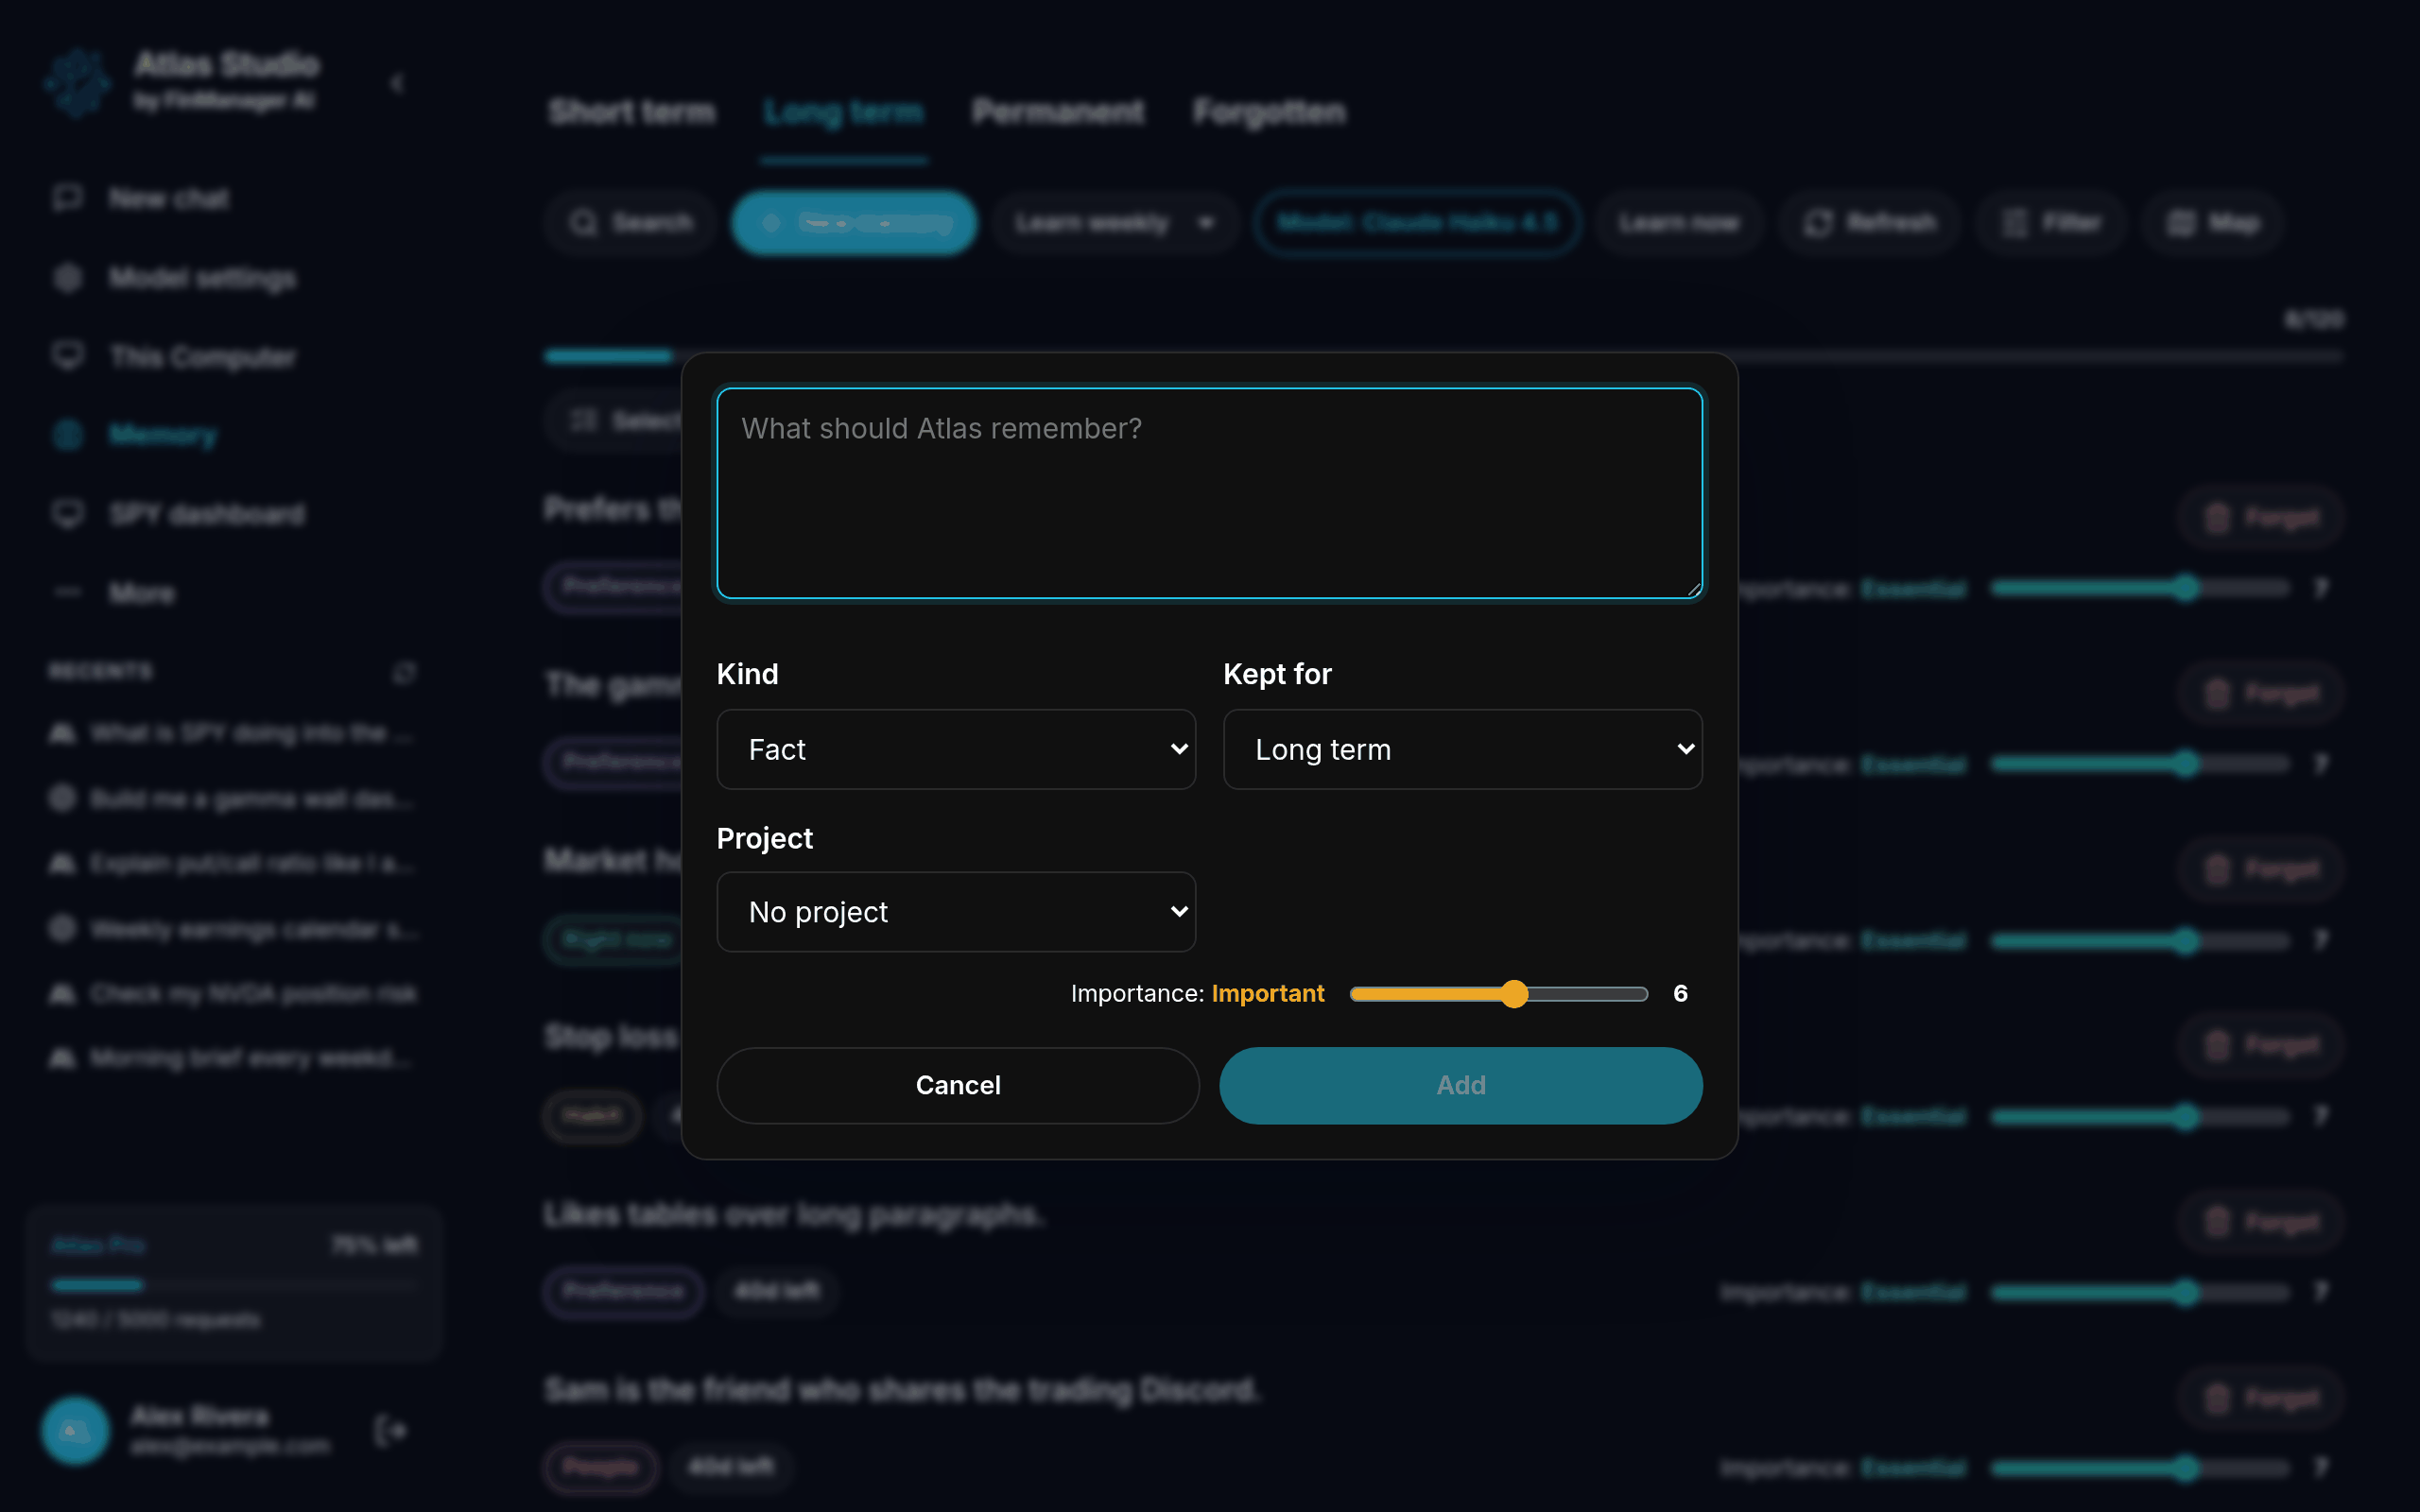Open the Kept for dropdown showing Long term
2420x1512 pixels.
[1462, 749]
